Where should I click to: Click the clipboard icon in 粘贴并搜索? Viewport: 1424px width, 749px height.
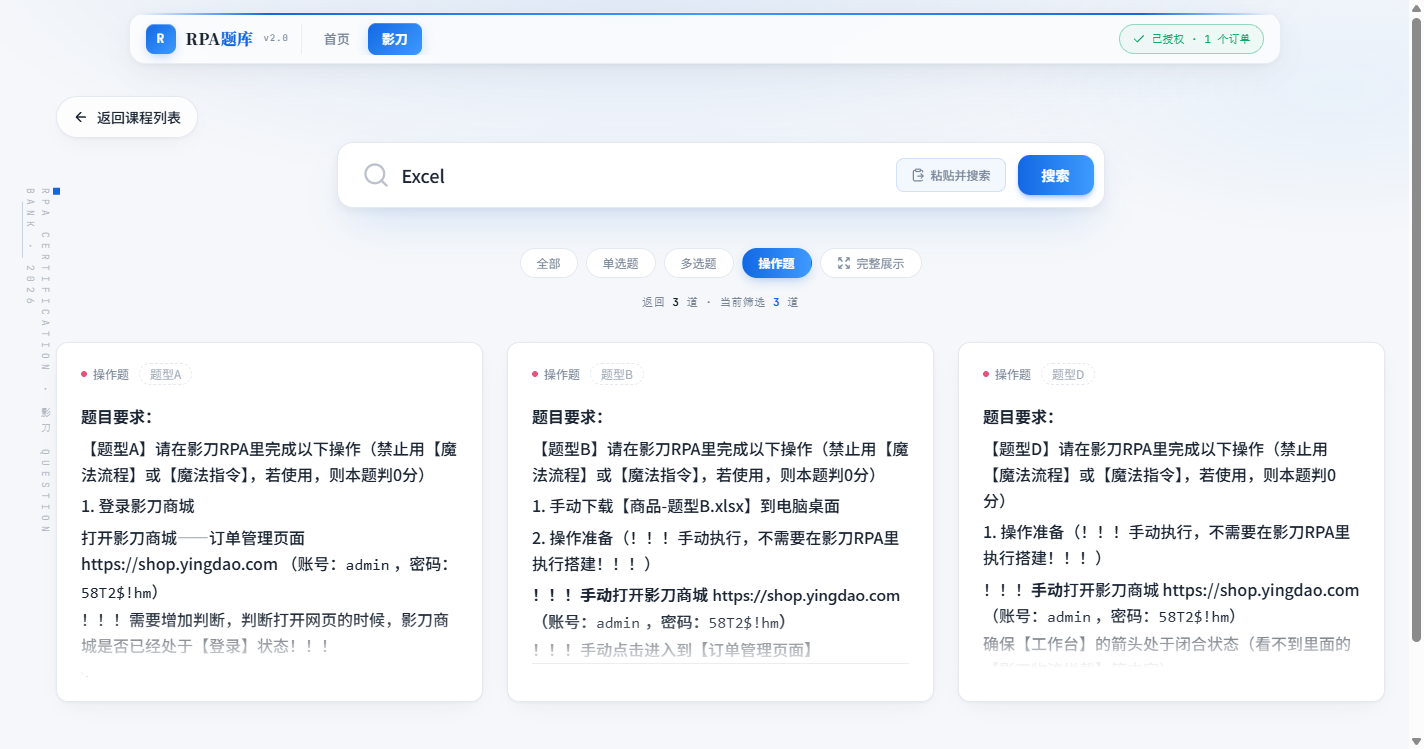918,175
